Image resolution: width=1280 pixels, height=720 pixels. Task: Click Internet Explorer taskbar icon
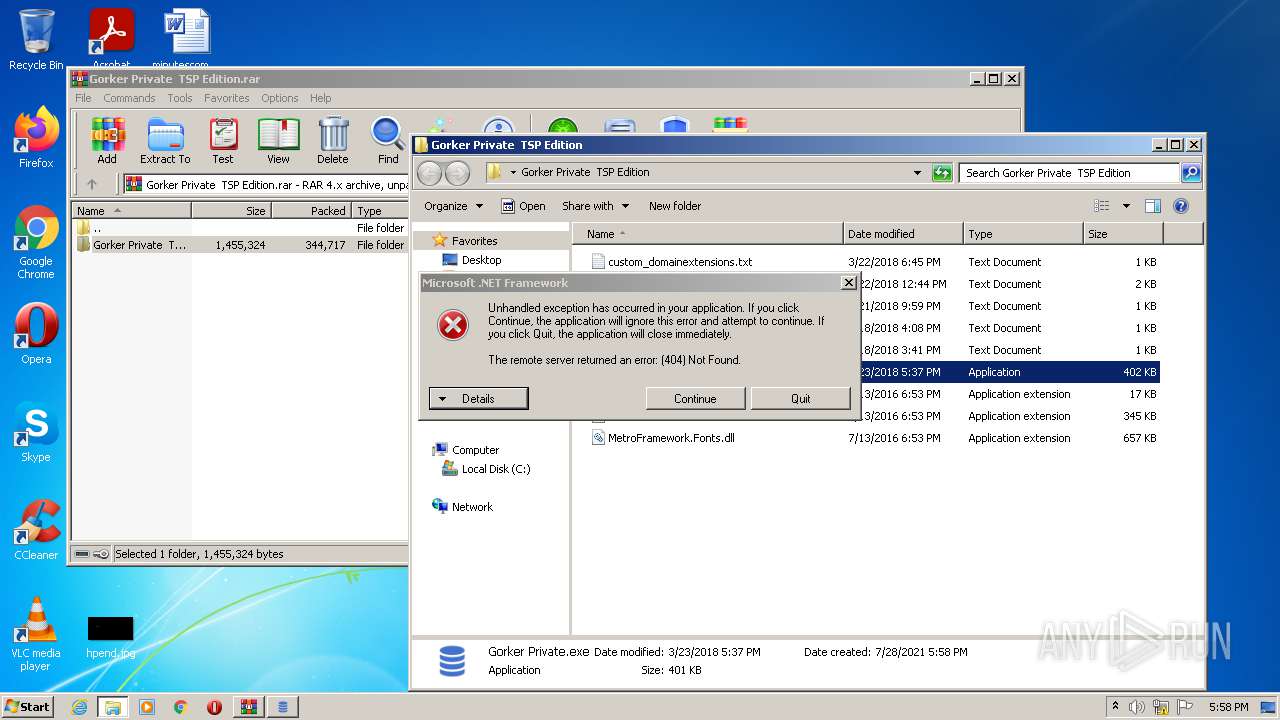tap(79, 707)
